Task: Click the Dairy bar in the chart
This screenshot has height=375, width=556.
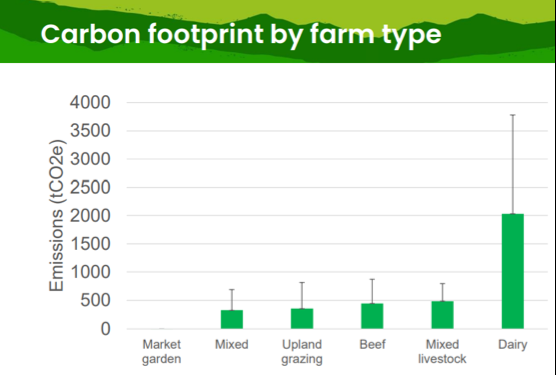Action: tap(512, 271)
